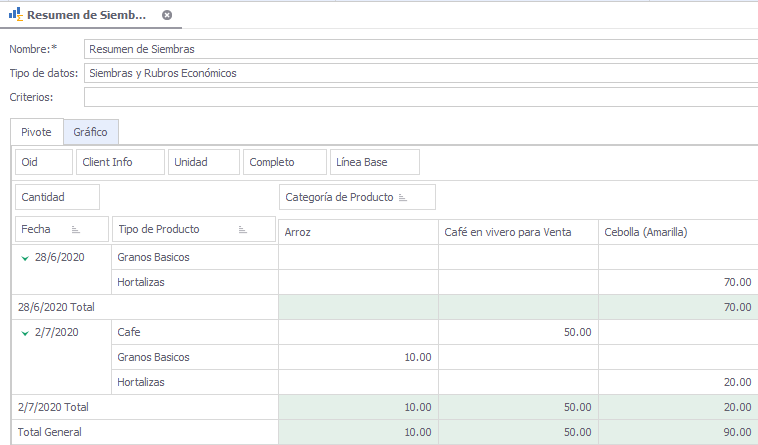Select the Línea Base field header
This screenshot has height=445, width=758.
tap(374, 162)
